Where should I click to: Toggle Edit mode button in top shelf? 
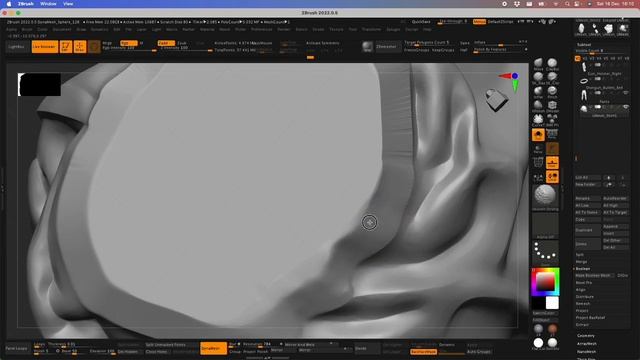click(x=66, y=47)
